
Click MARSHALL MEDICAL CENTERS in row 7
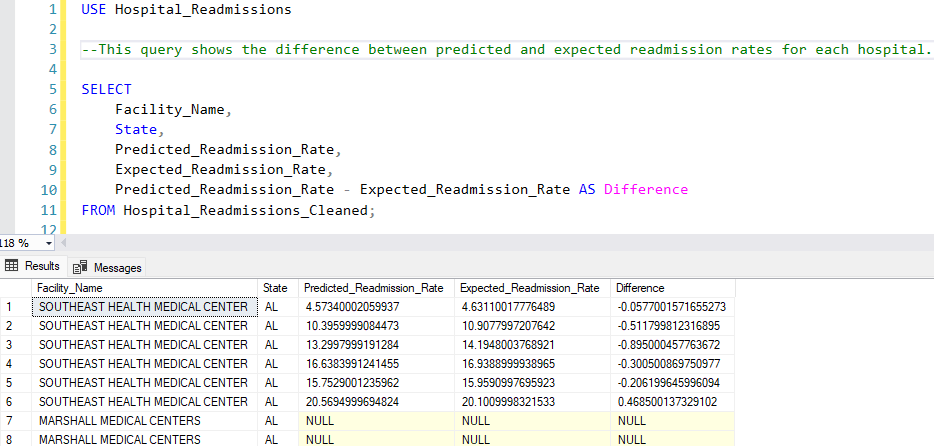tap(144, 420)
